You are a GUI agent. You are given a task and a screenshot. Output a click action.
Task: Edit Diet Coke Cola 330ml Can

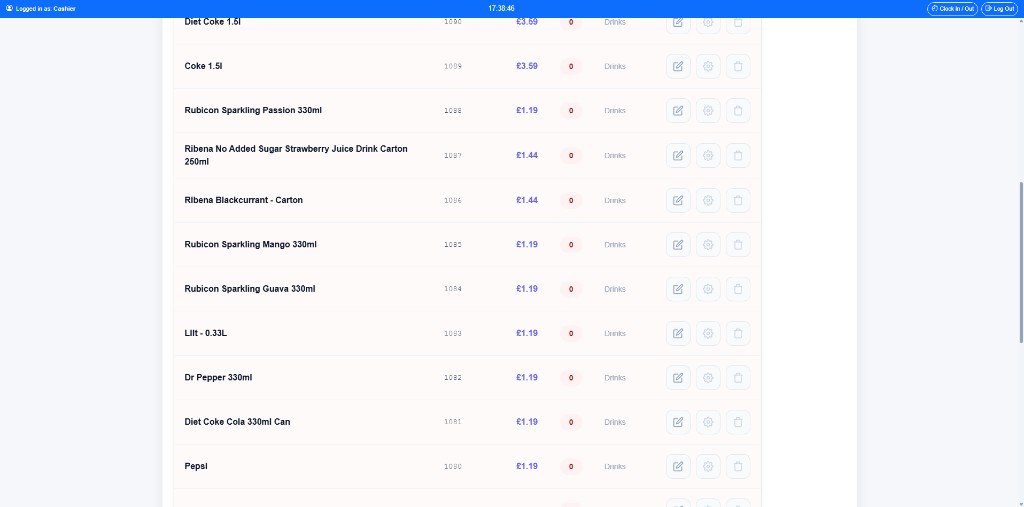pyautogui.click(x=678, y=422)
